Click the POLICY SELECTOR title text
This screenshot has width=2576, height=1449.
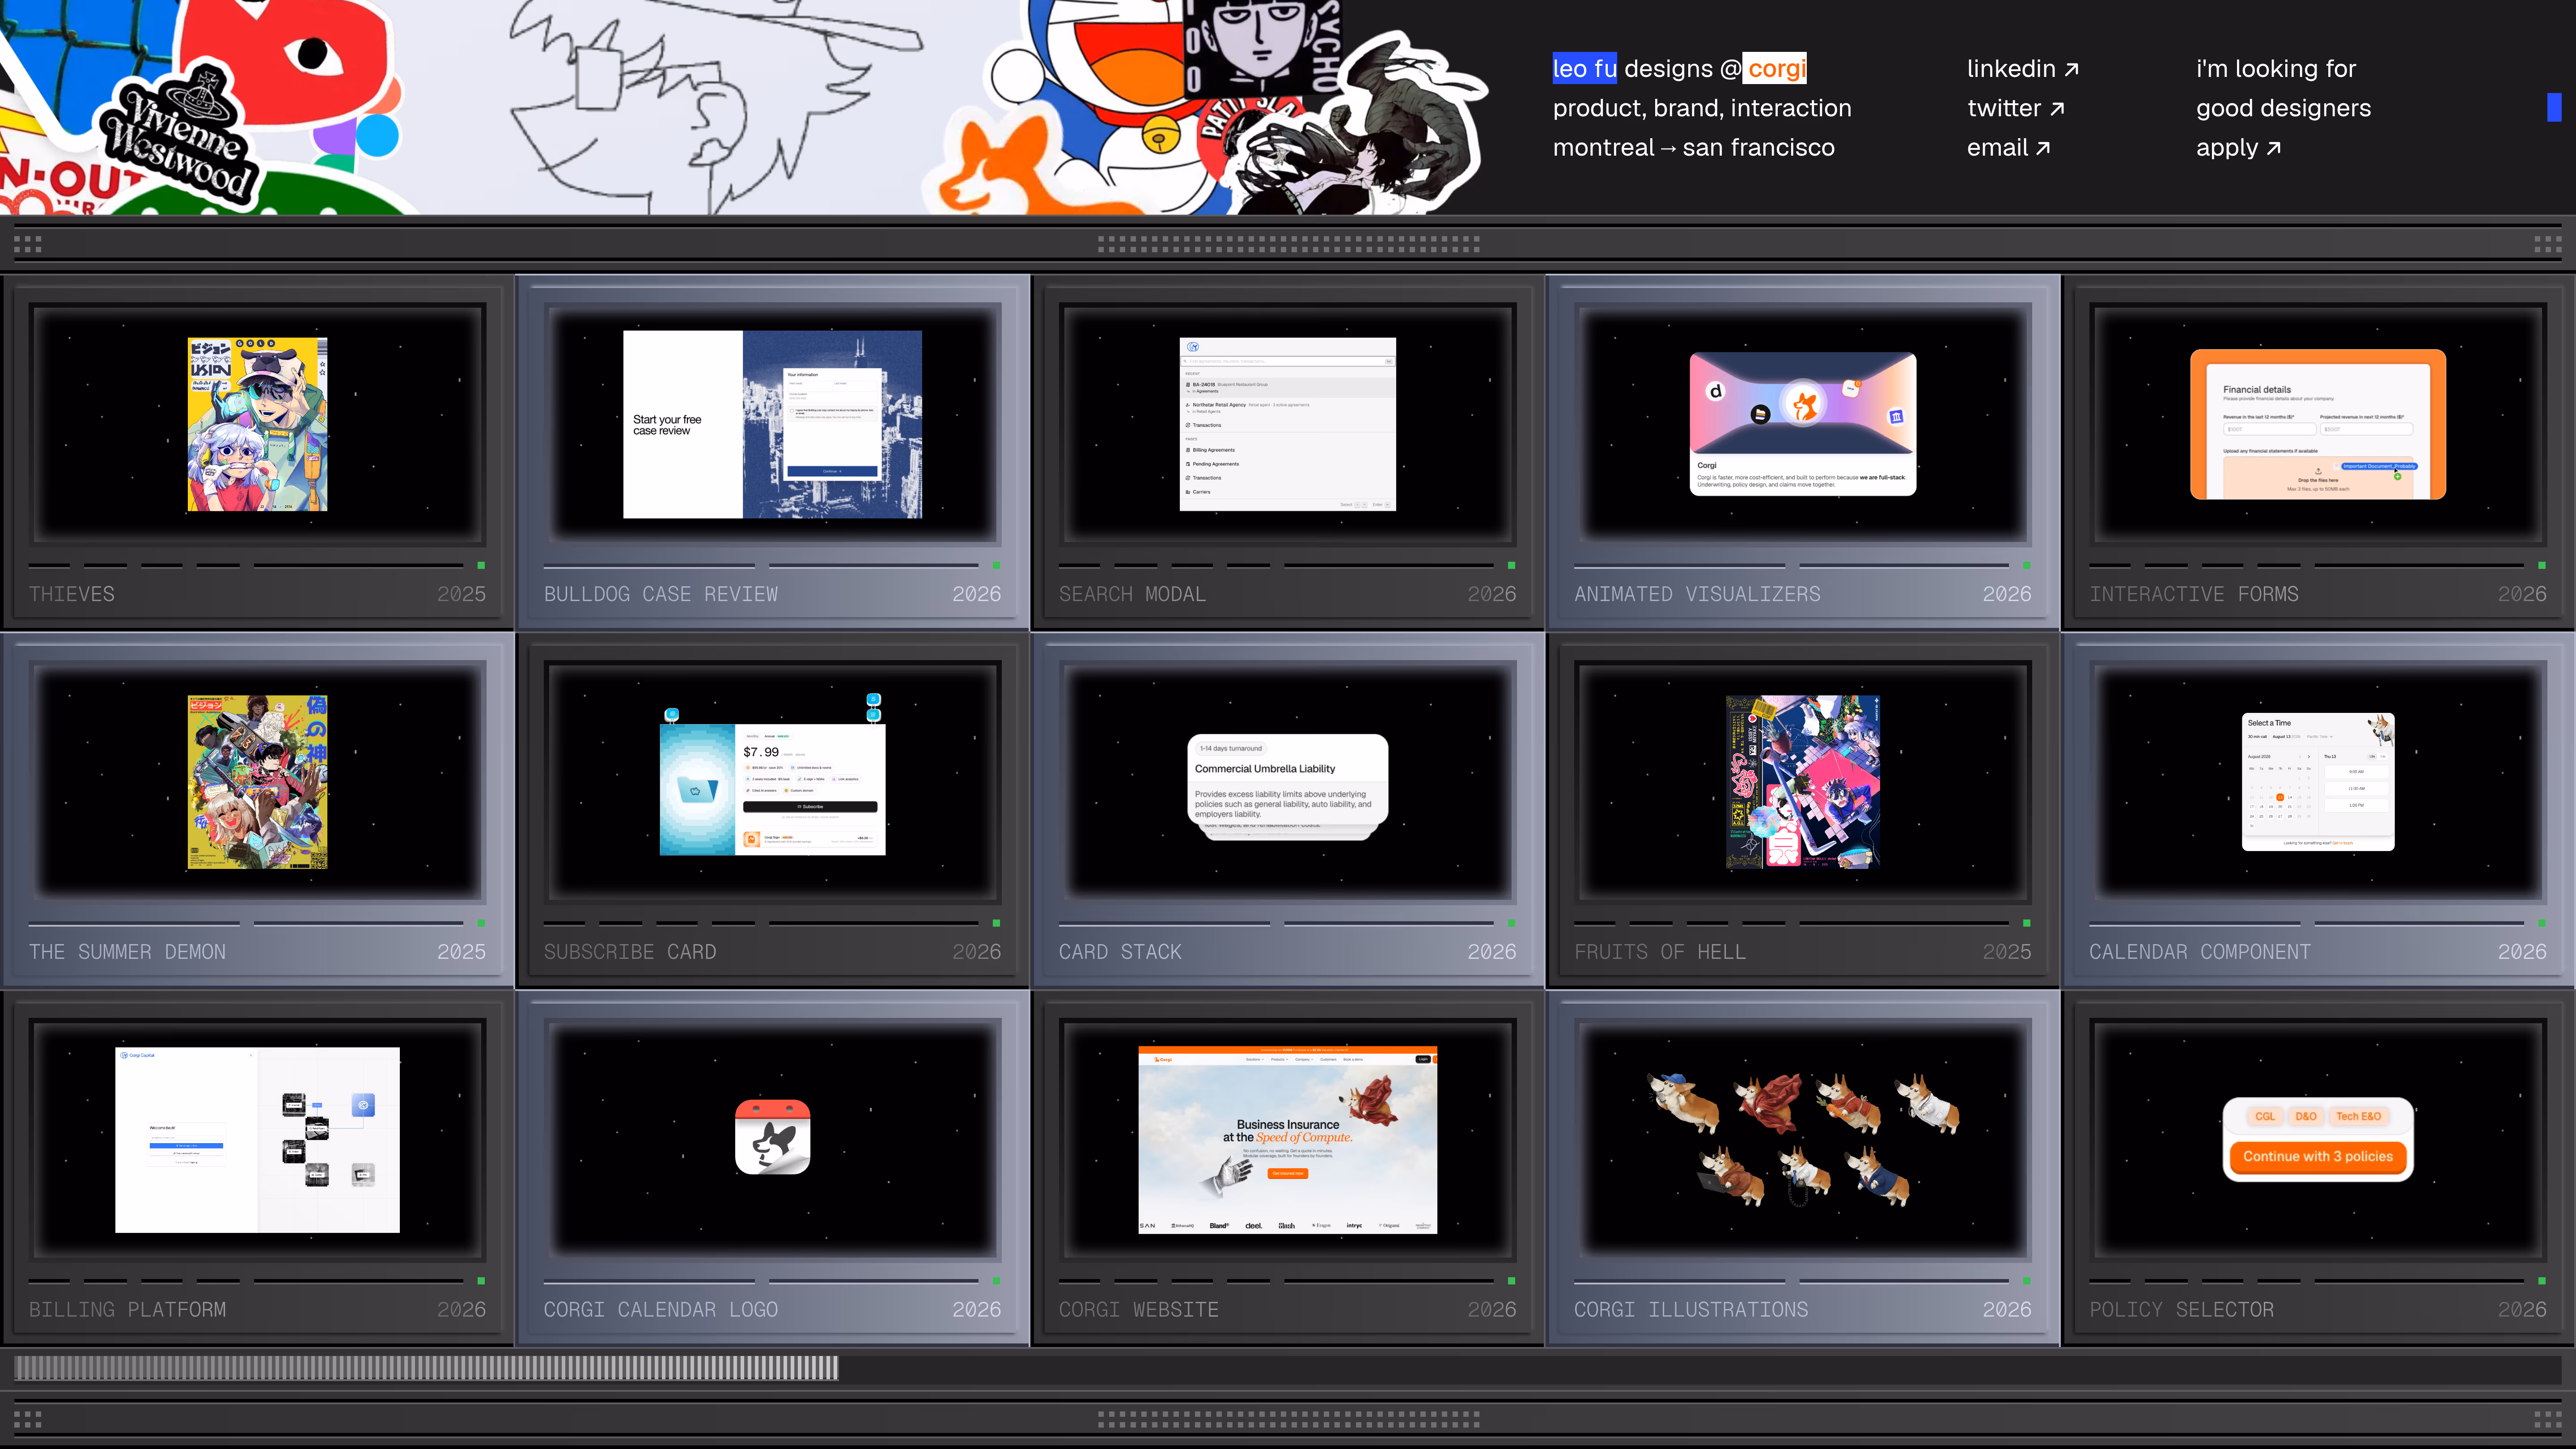[2181, 1310]
